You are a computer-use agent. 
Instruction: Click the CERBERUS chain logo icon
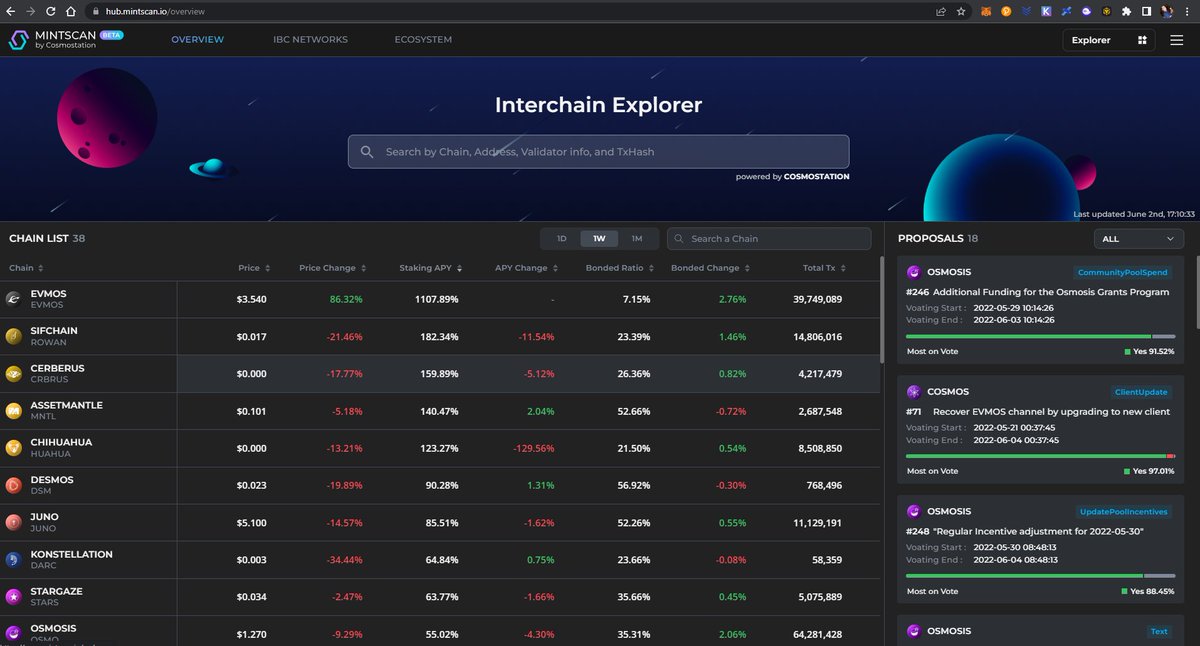coord(14,374)
